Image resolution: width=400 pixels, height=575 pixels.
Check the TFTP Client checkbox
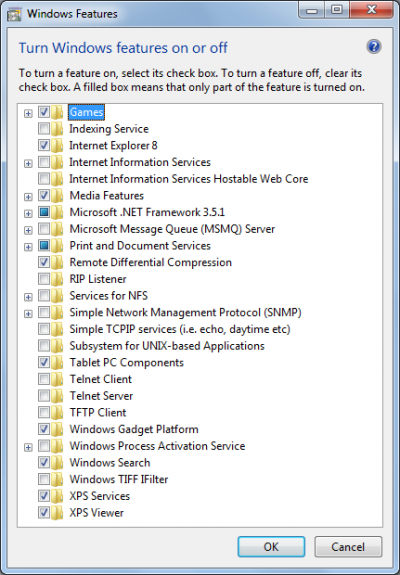pos(44,412)
